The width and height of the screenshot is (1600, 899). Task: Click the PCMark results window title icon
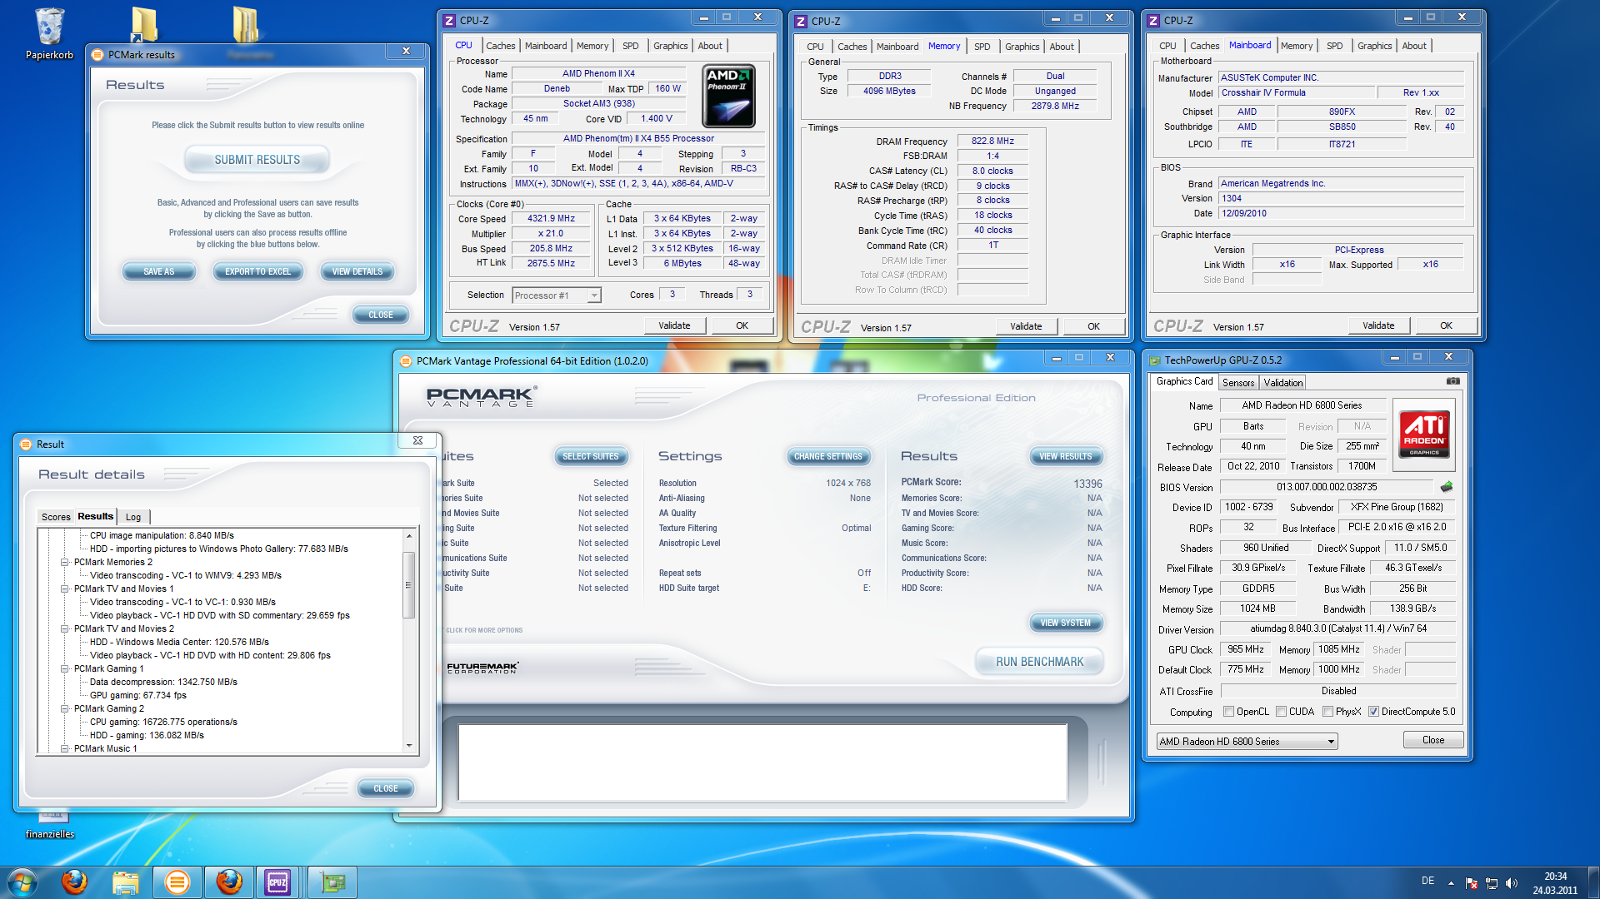(98, 55)
